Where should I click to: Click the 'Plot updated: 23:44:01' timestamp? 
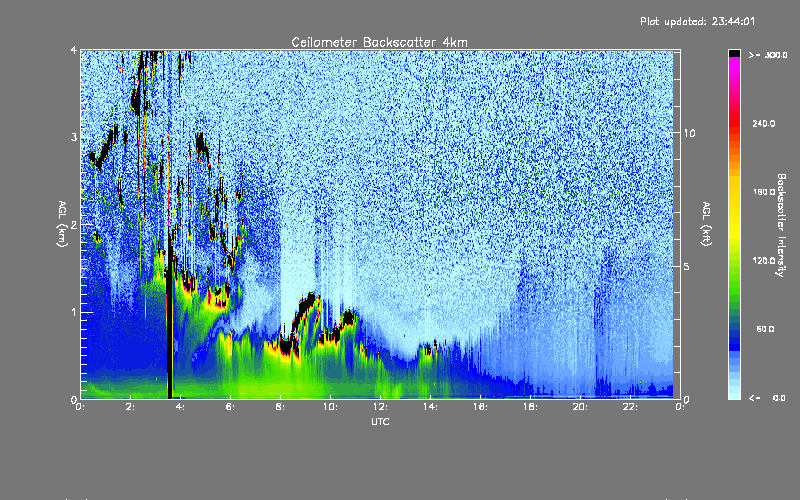pos(697,21)
